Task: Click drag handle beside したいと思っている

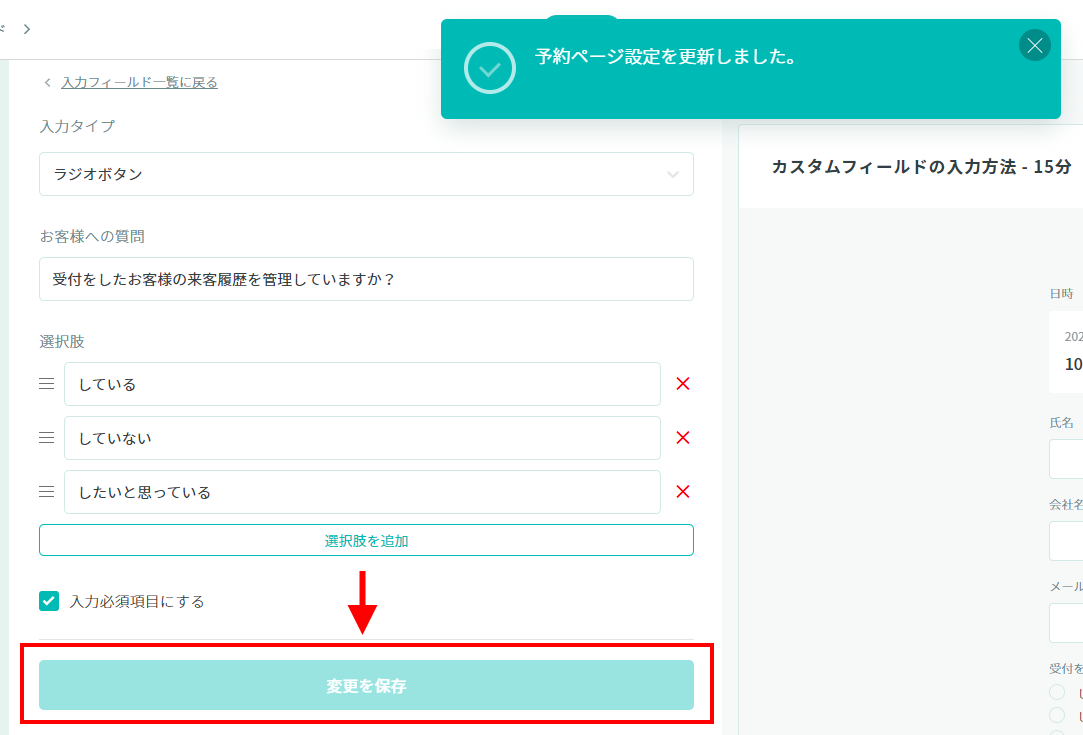Action: [x=46, y=492]
